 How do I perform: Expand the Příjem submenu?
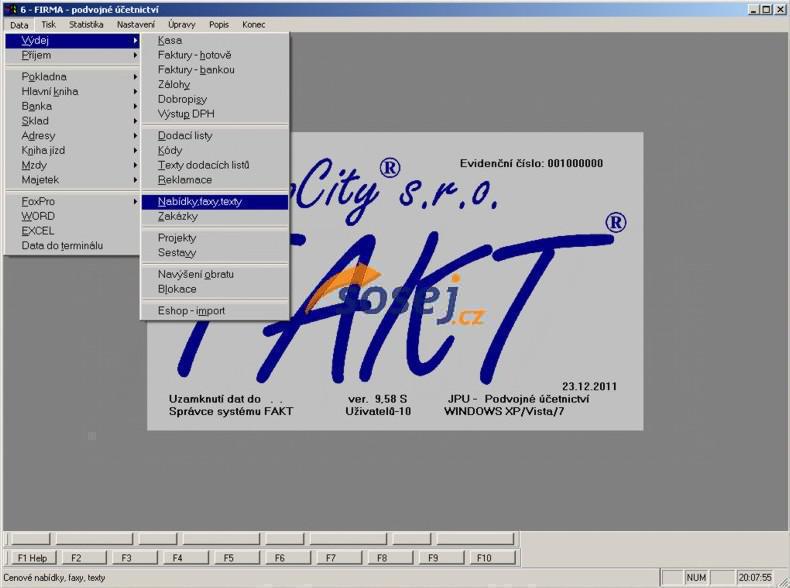coord(73,55)
